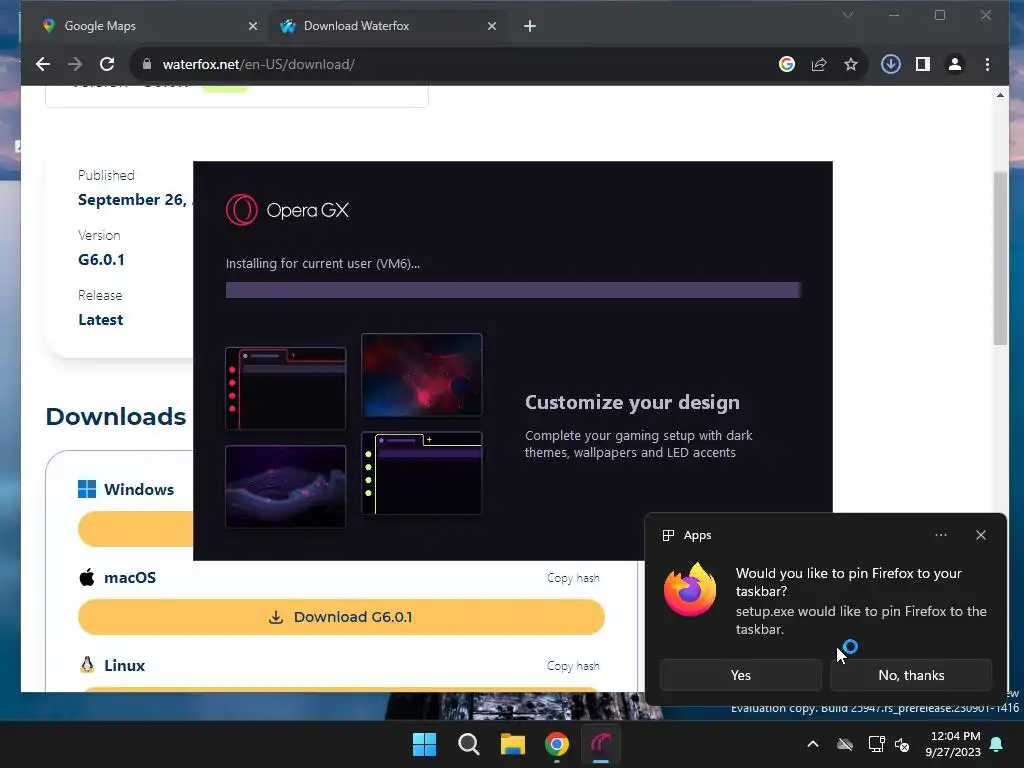Click the Chrome icon in the taskbar
Screen dimensions: 1024x768
click(557, 744)
